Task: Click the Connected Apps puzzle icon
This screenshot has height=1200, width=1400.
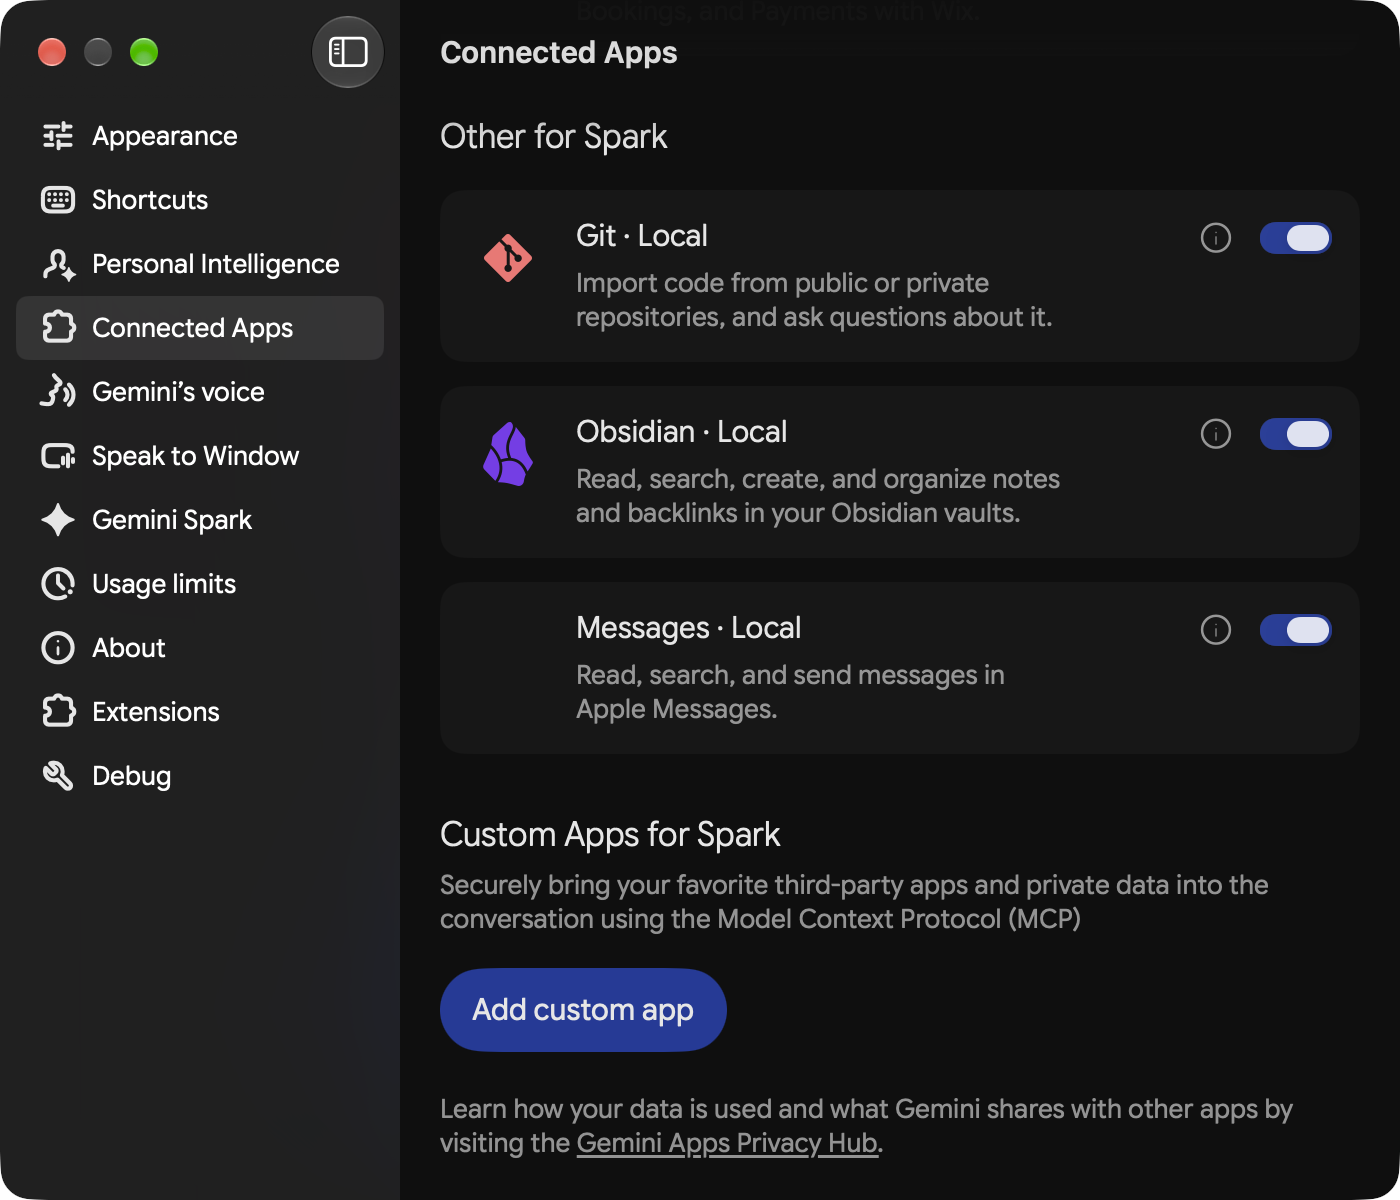Action: (x=58, y=328)
